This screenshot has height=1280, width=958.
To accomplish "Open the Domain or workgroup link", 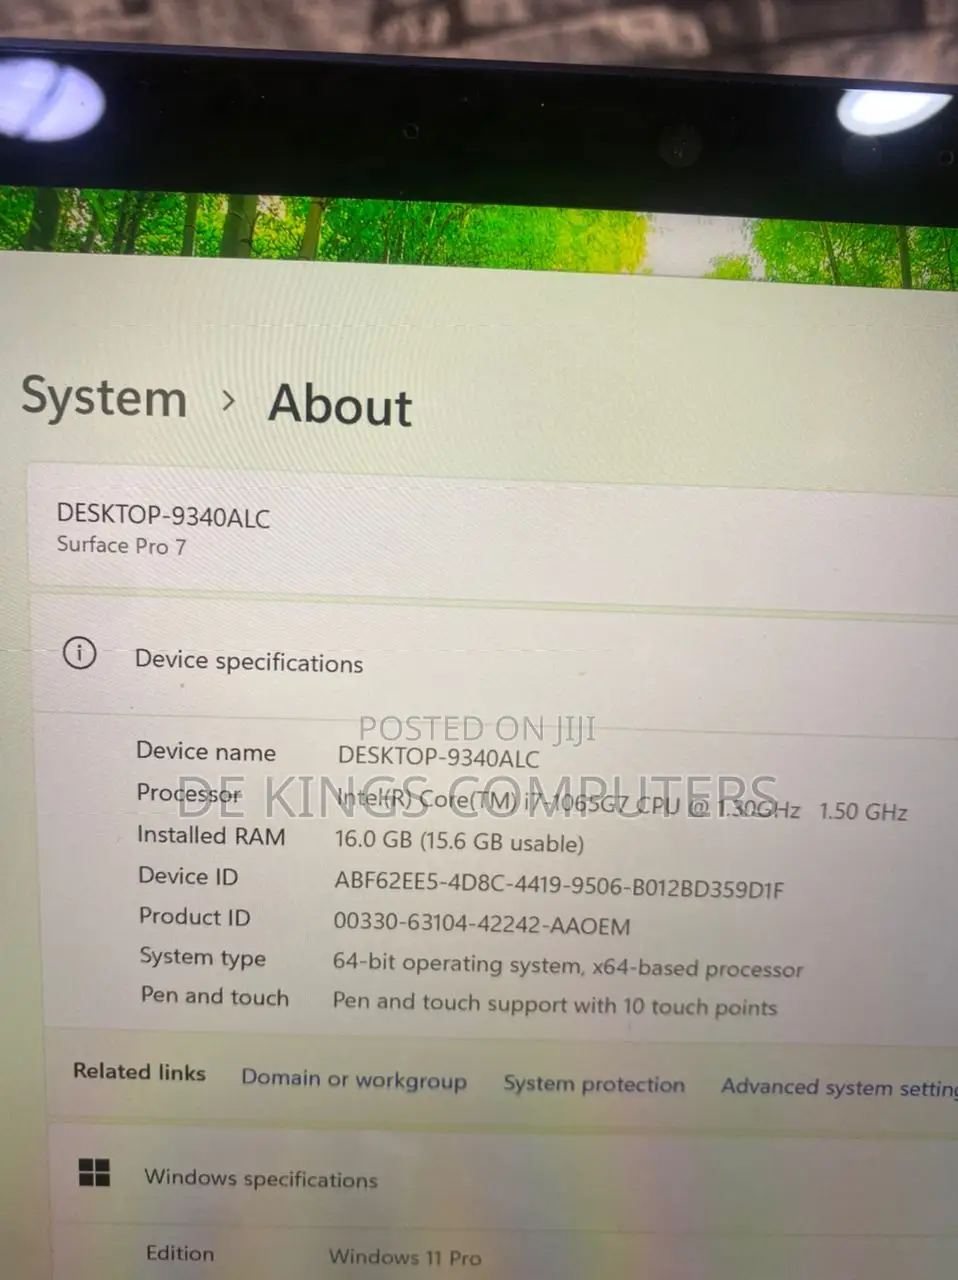I will point(354,1080).
